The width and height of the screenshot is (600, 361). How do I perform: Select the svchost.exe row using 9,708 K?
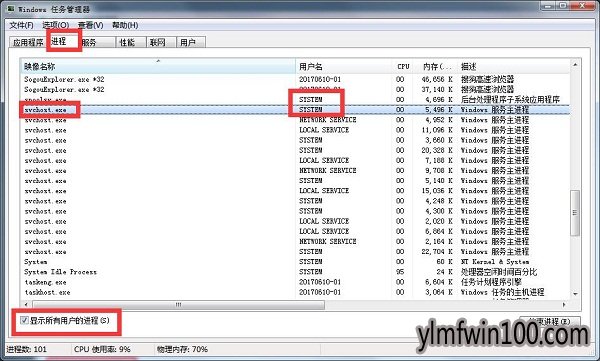(x=295, y=170)
